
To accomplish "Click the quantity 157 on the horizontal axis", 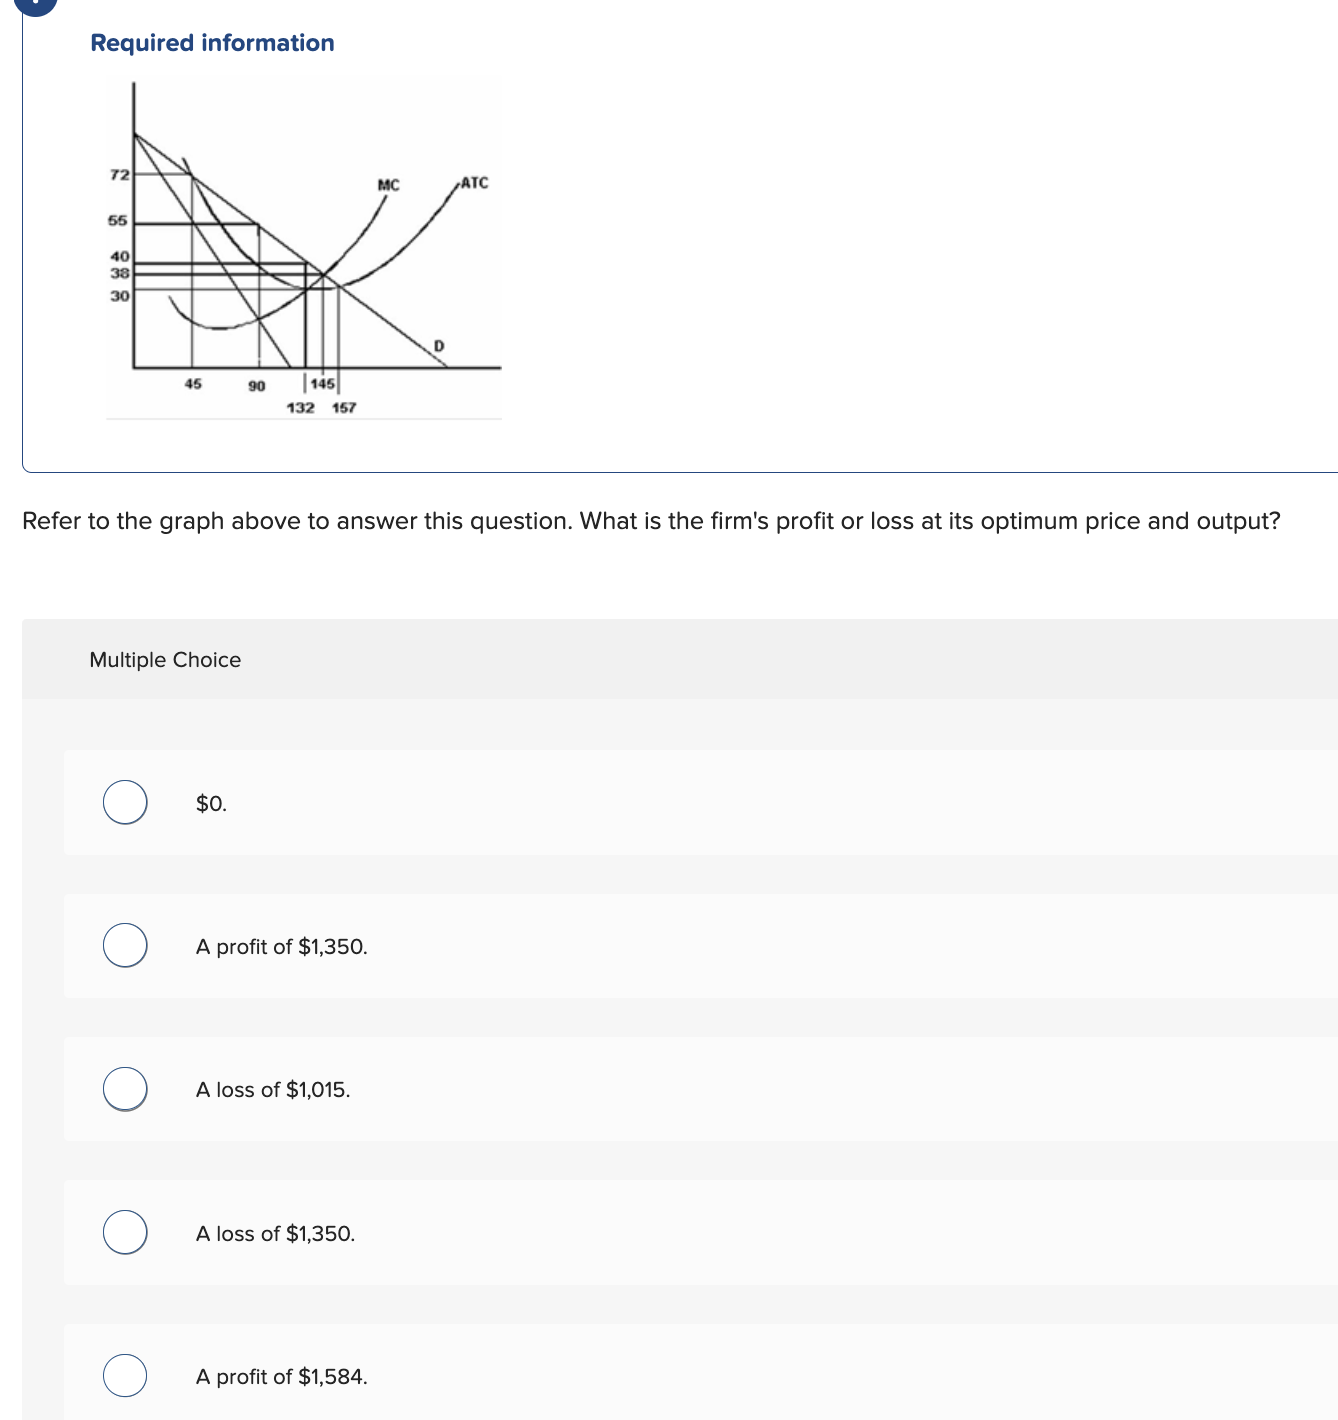I will coord(343,407).
